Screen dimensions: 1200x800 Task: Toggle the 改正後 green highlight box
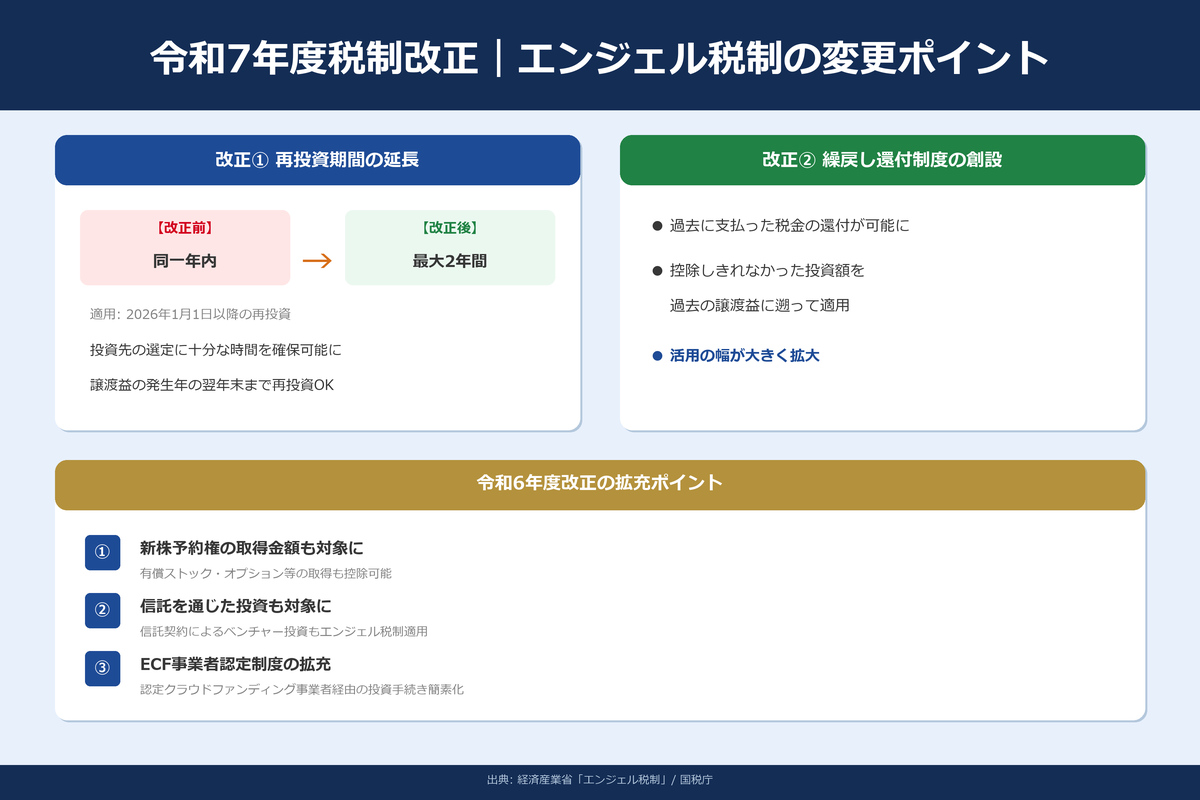pyautogui.click(x=450, y=247)
